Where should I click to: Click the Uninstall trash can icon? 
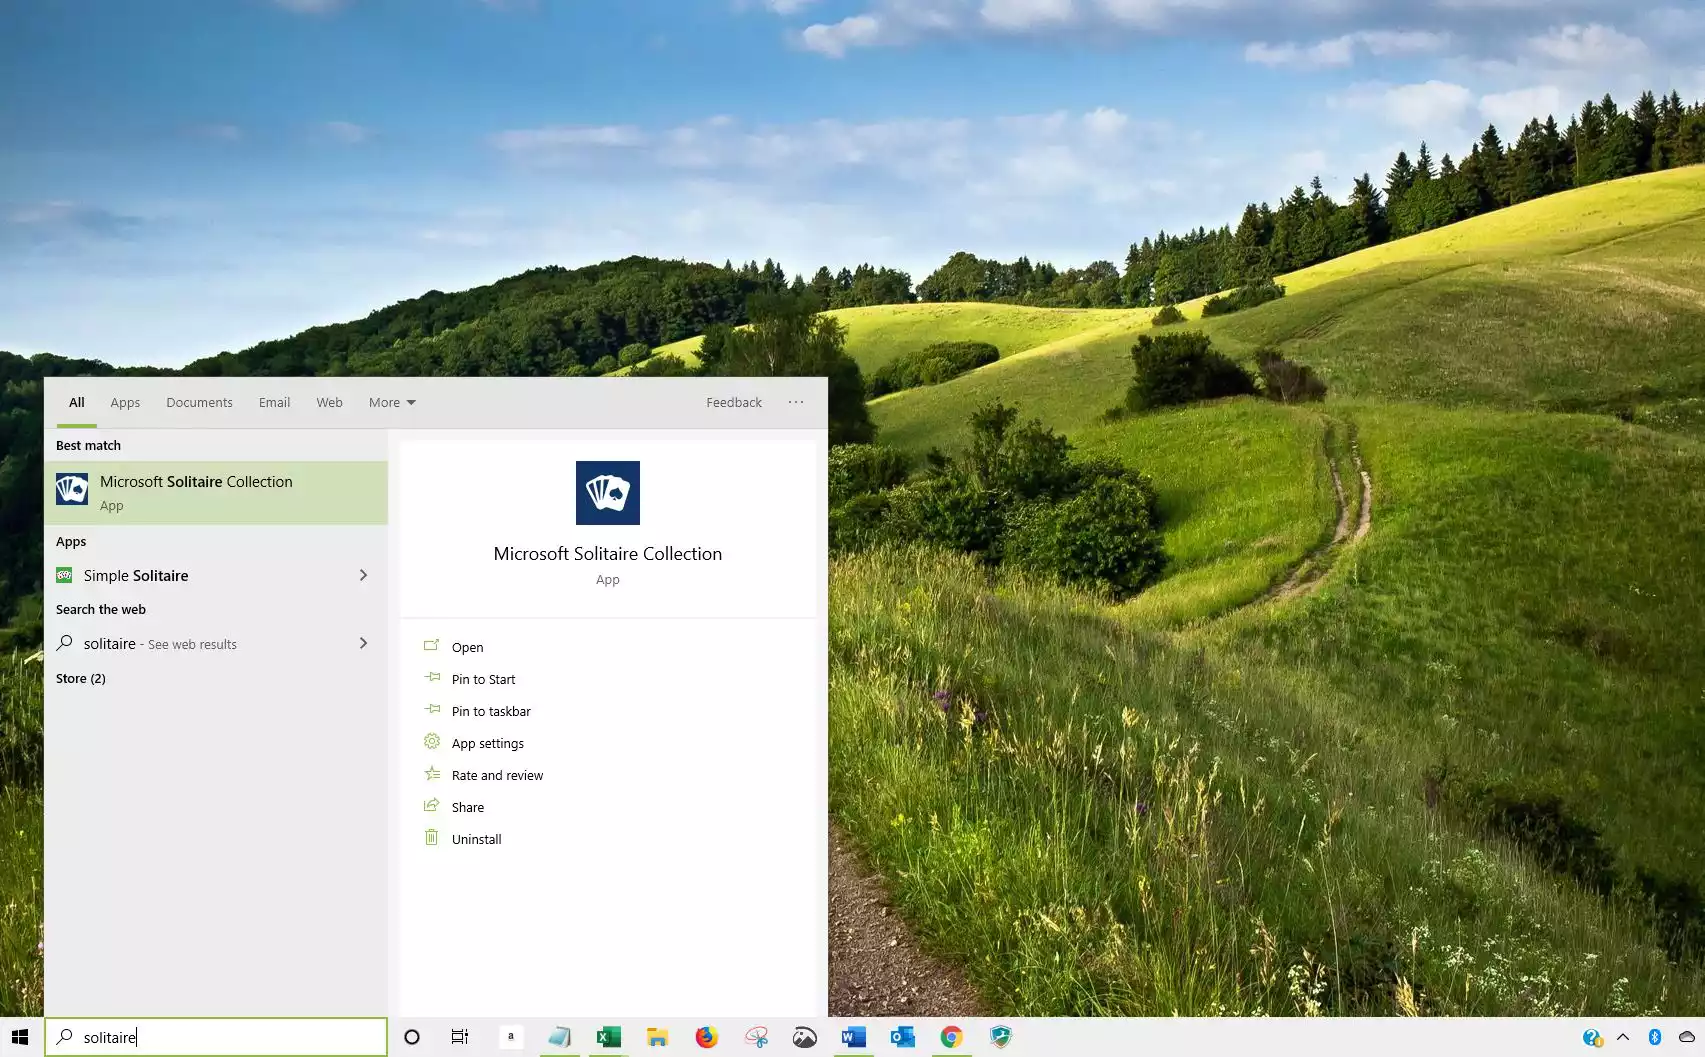point(432,838)
